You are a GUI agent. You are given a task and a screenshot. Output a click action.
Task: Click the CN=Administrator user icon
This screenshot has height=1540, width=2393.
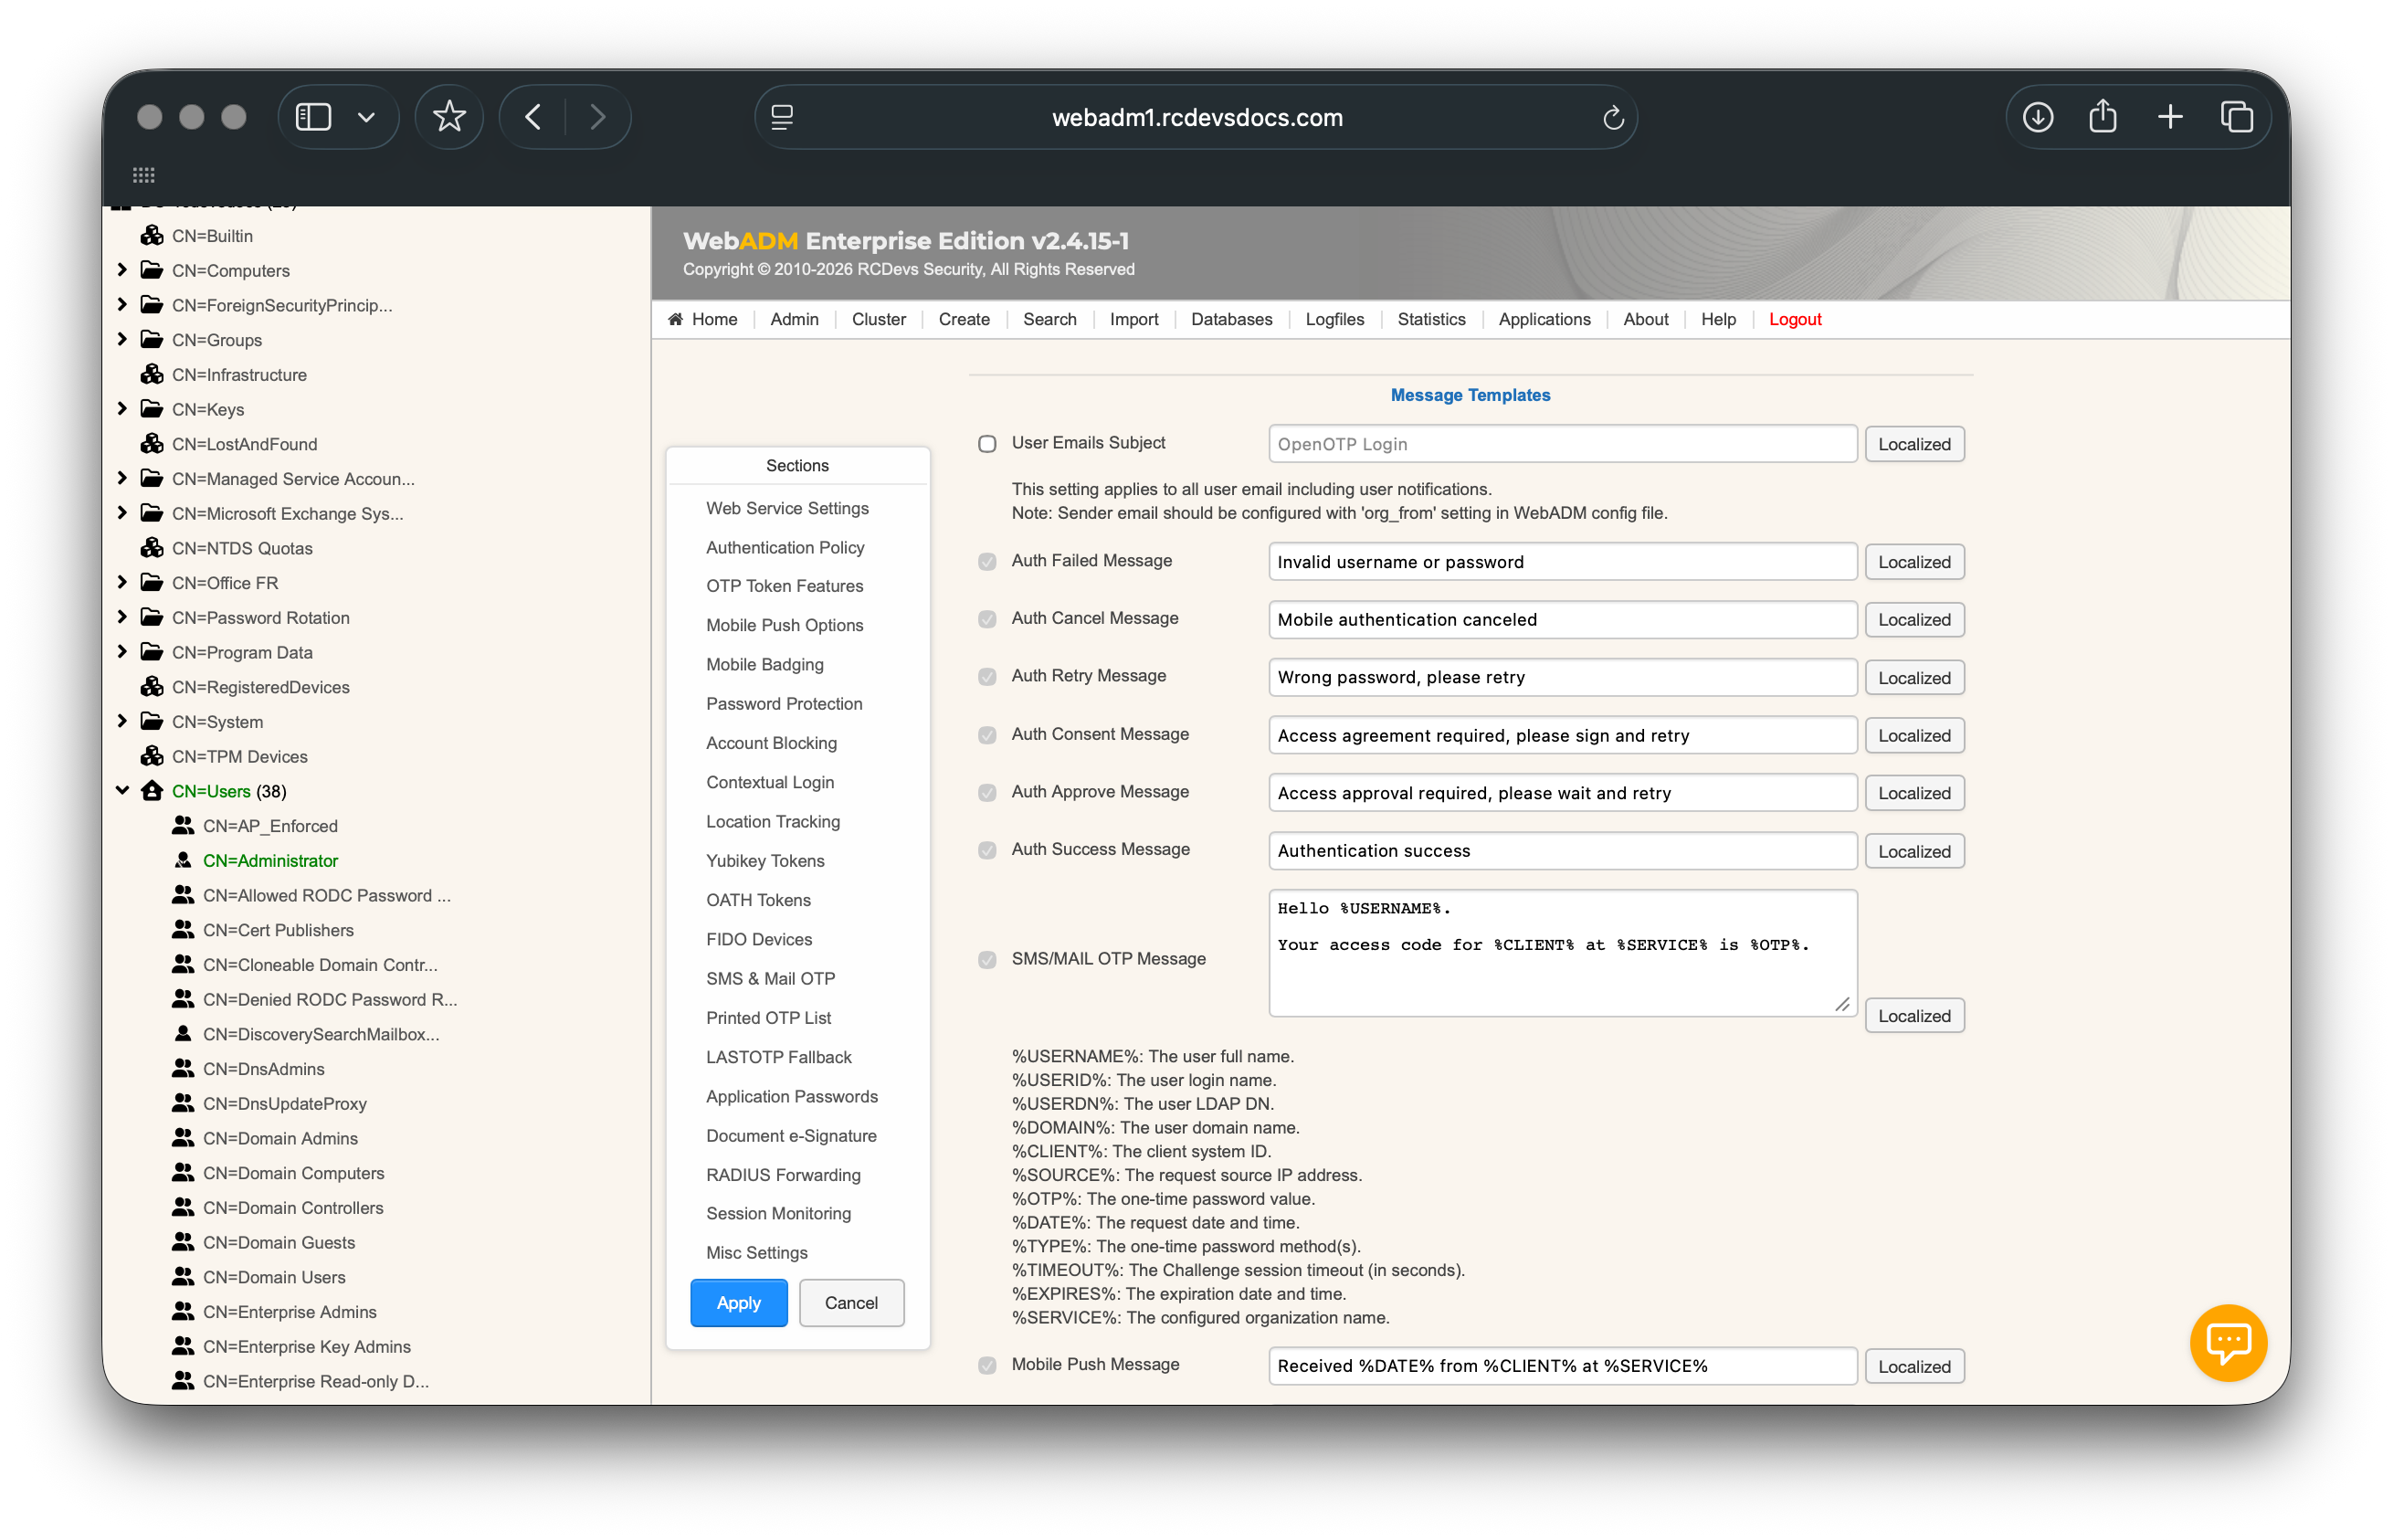[183, 860]
